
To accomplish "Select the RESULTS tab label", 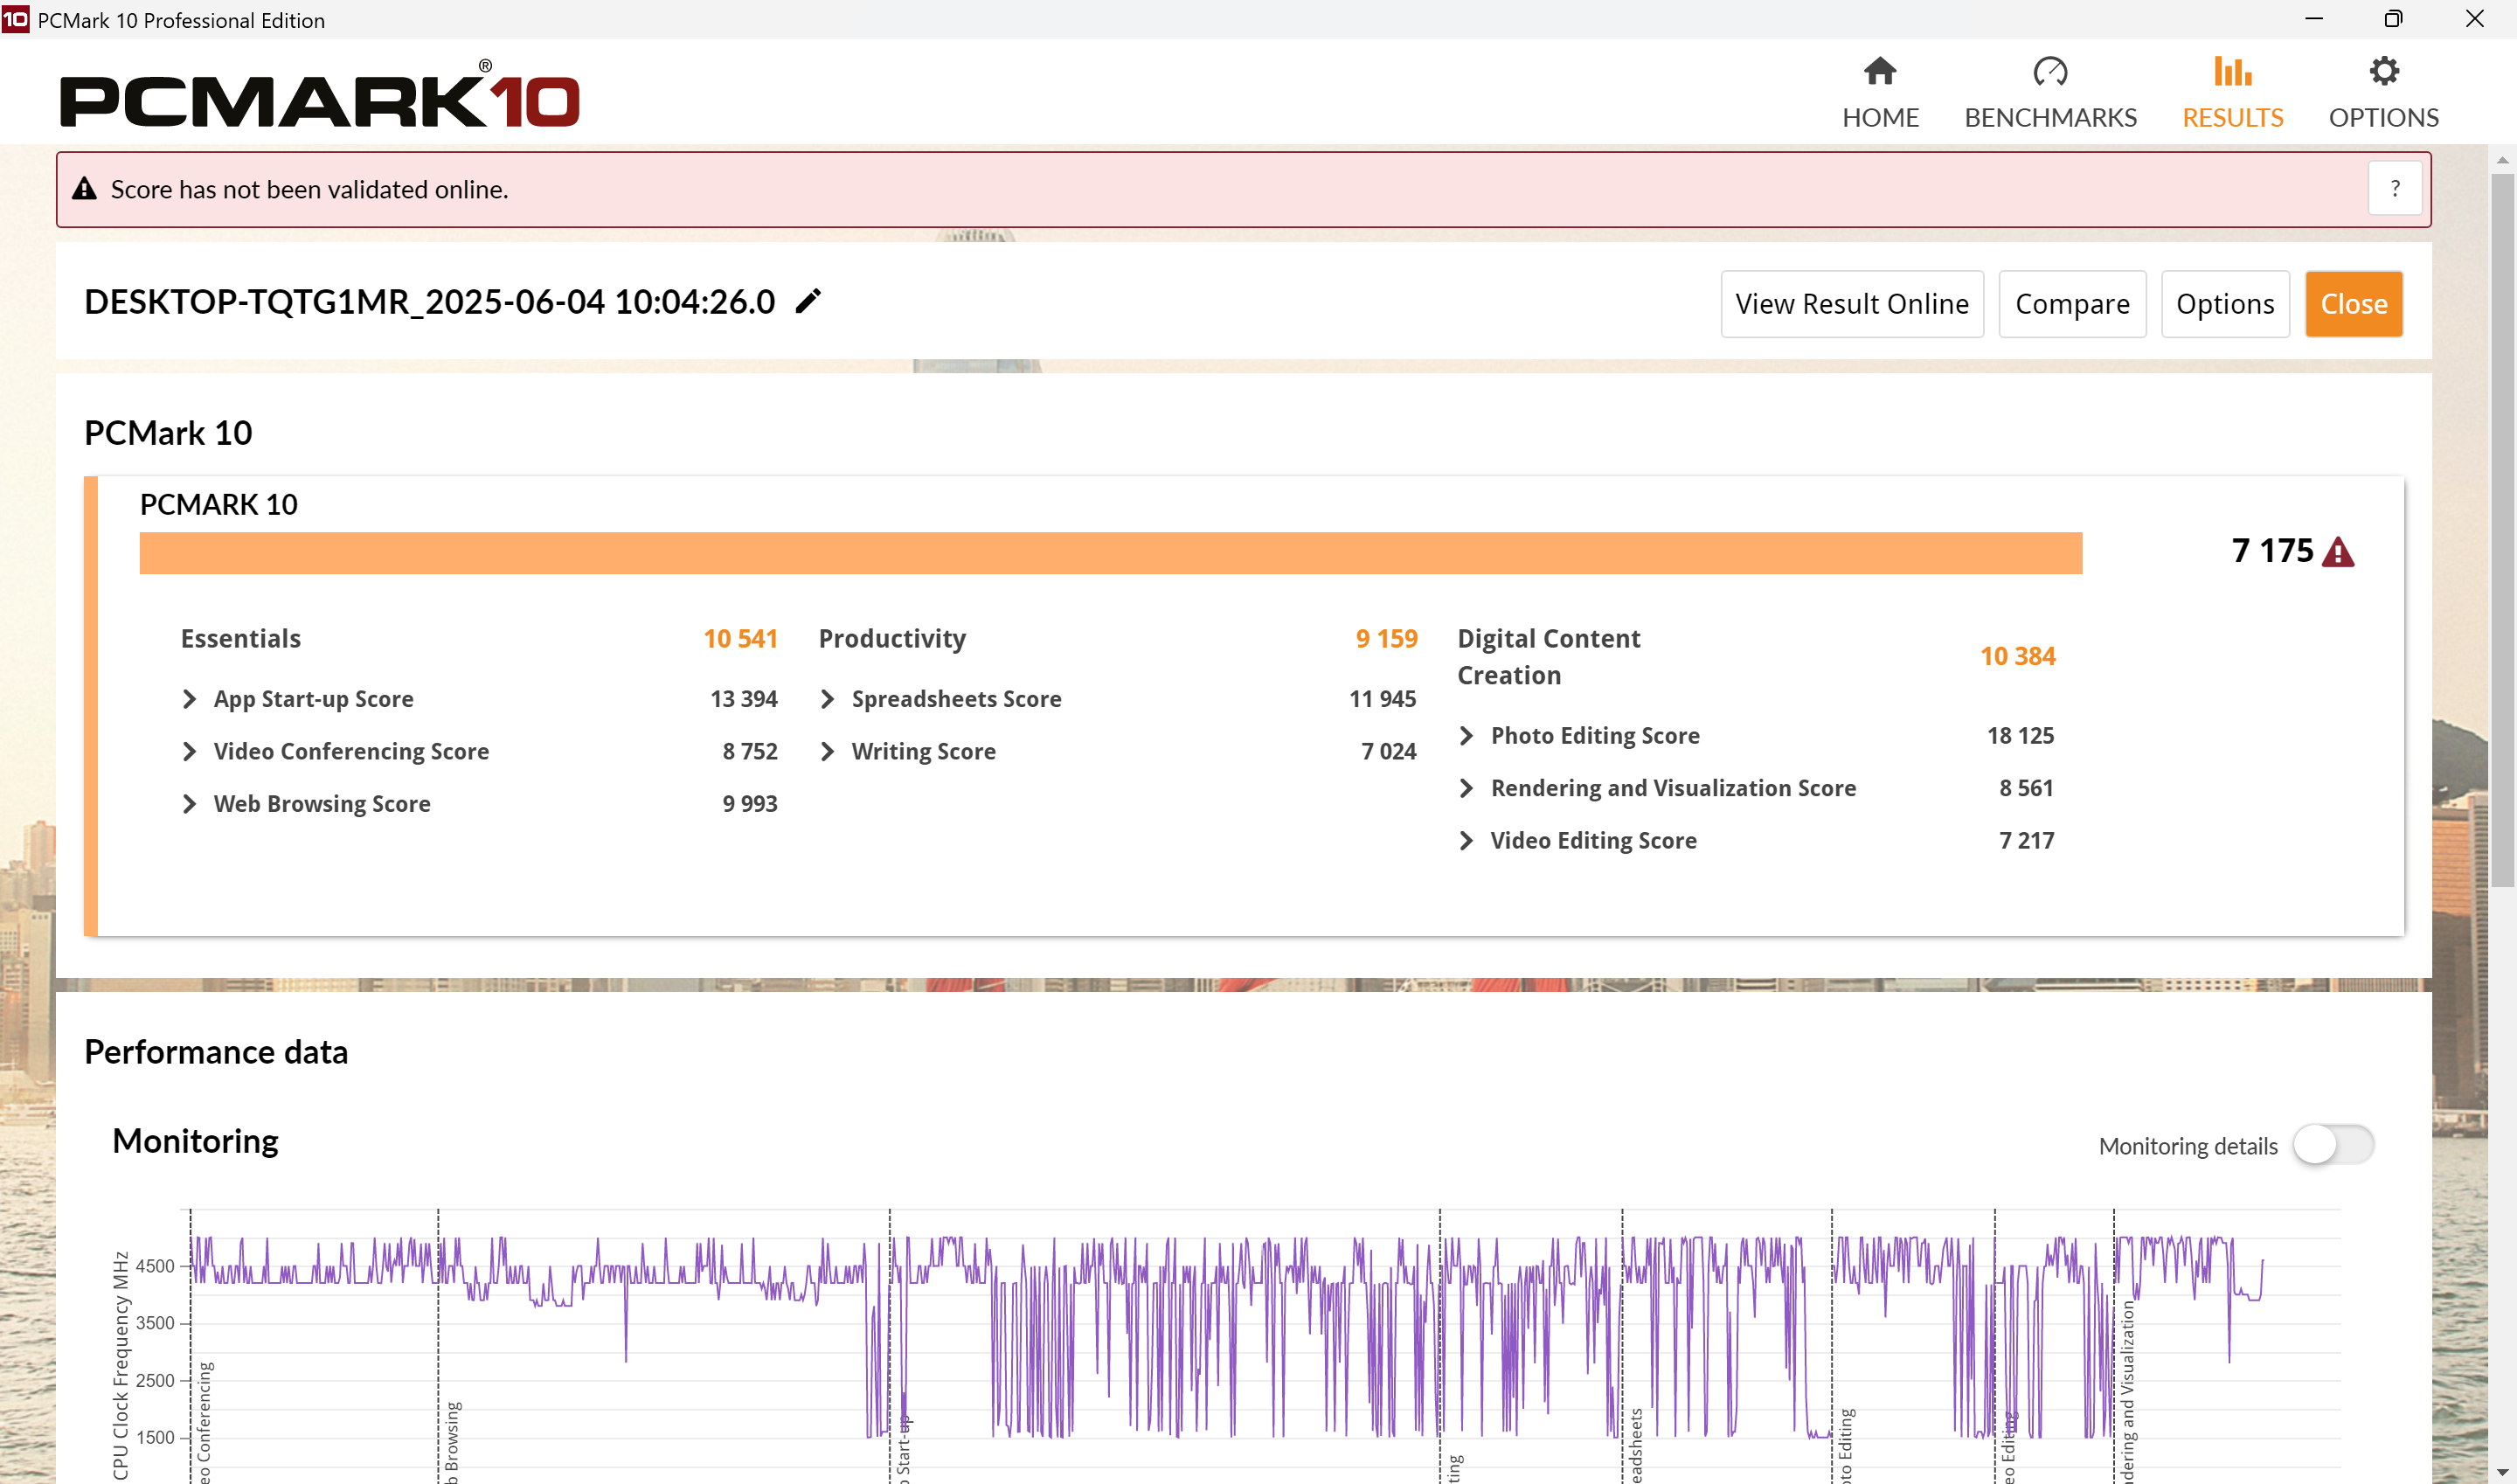I will click(x=2232, y=118).
